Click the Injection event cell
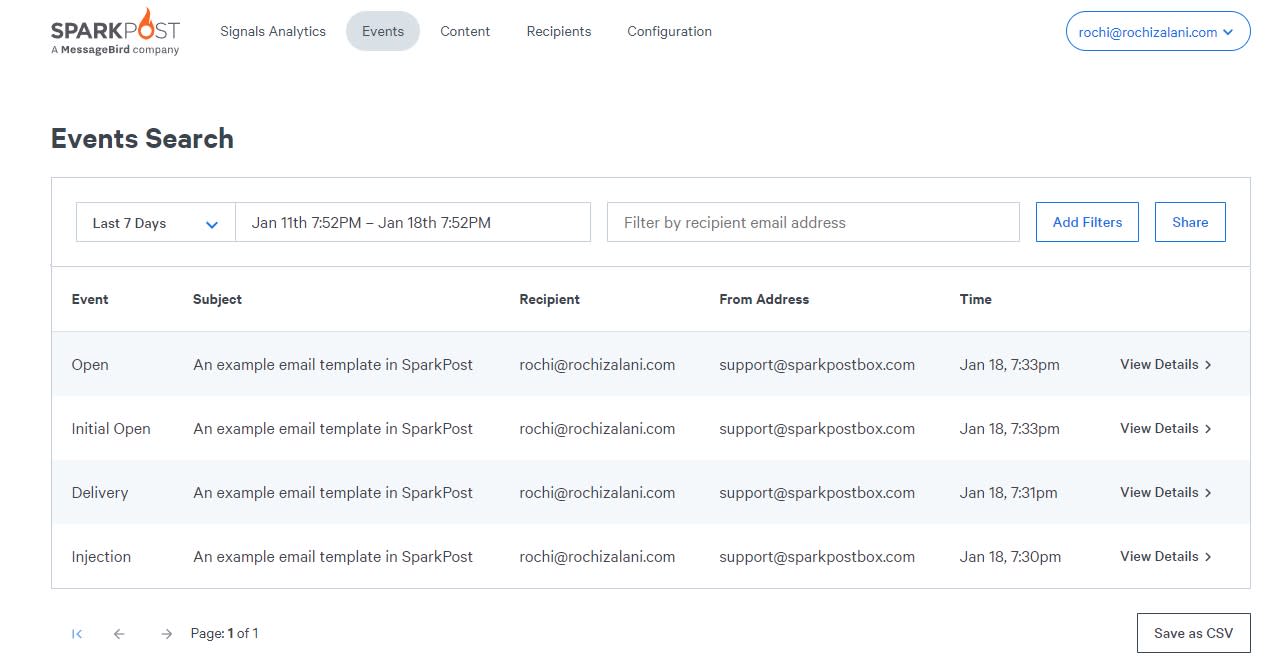Screen dimensions: 1277x662 pyautogui.click(x=101, y=557)
